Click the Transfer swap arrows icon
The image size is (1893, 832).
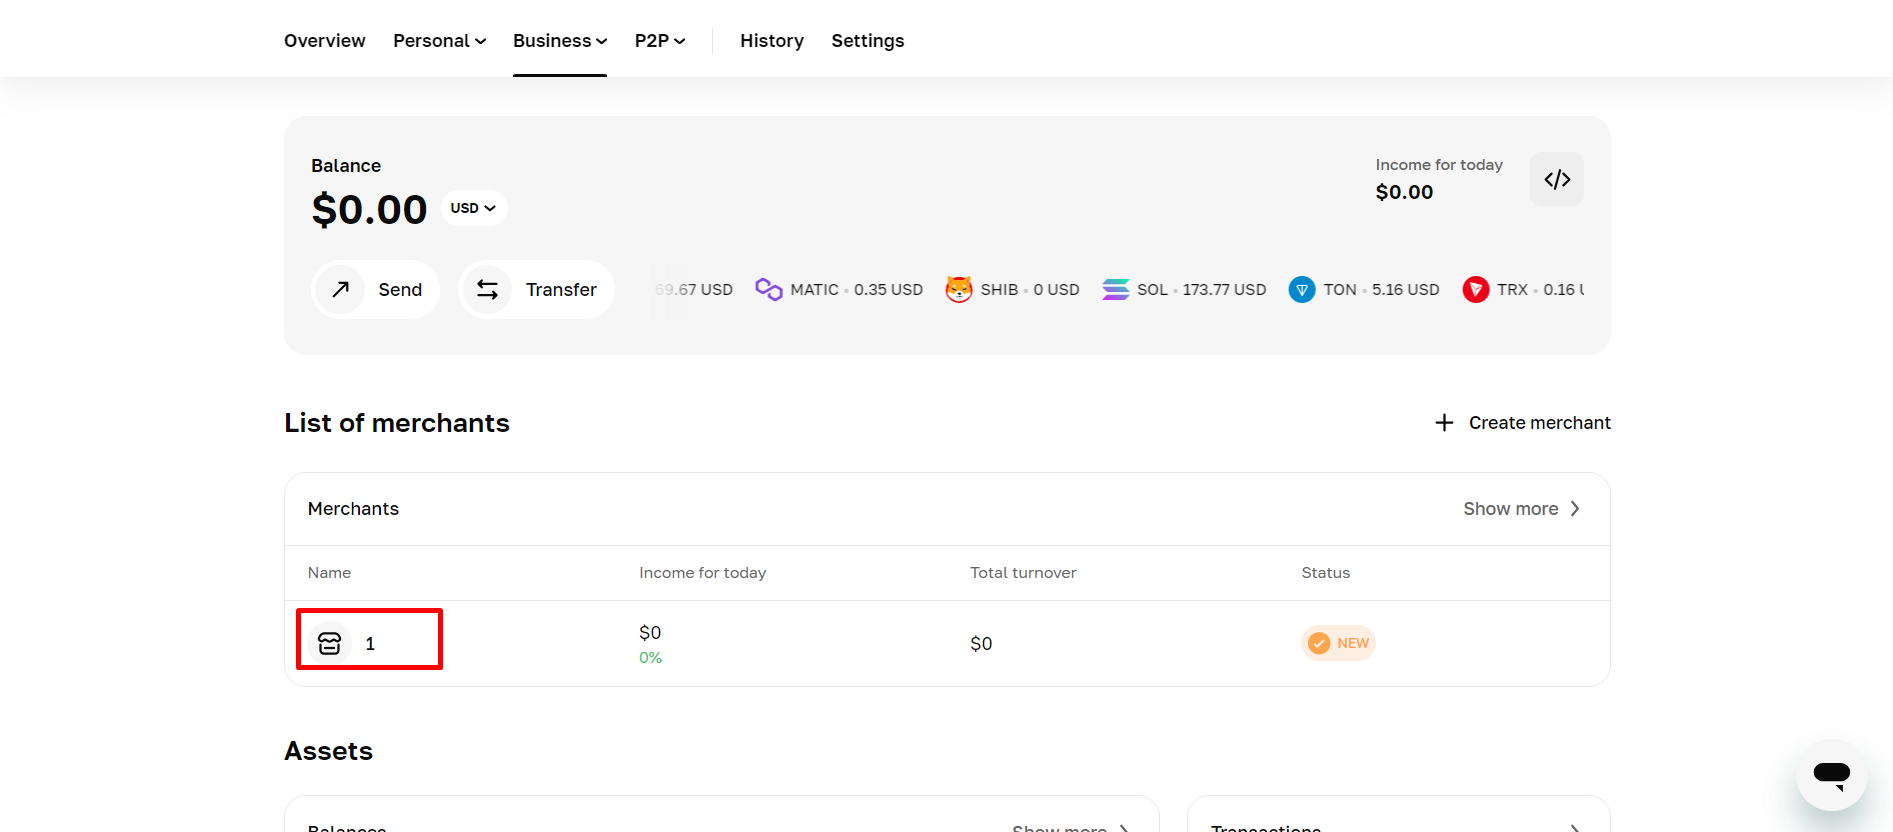[x=487, y=289]
